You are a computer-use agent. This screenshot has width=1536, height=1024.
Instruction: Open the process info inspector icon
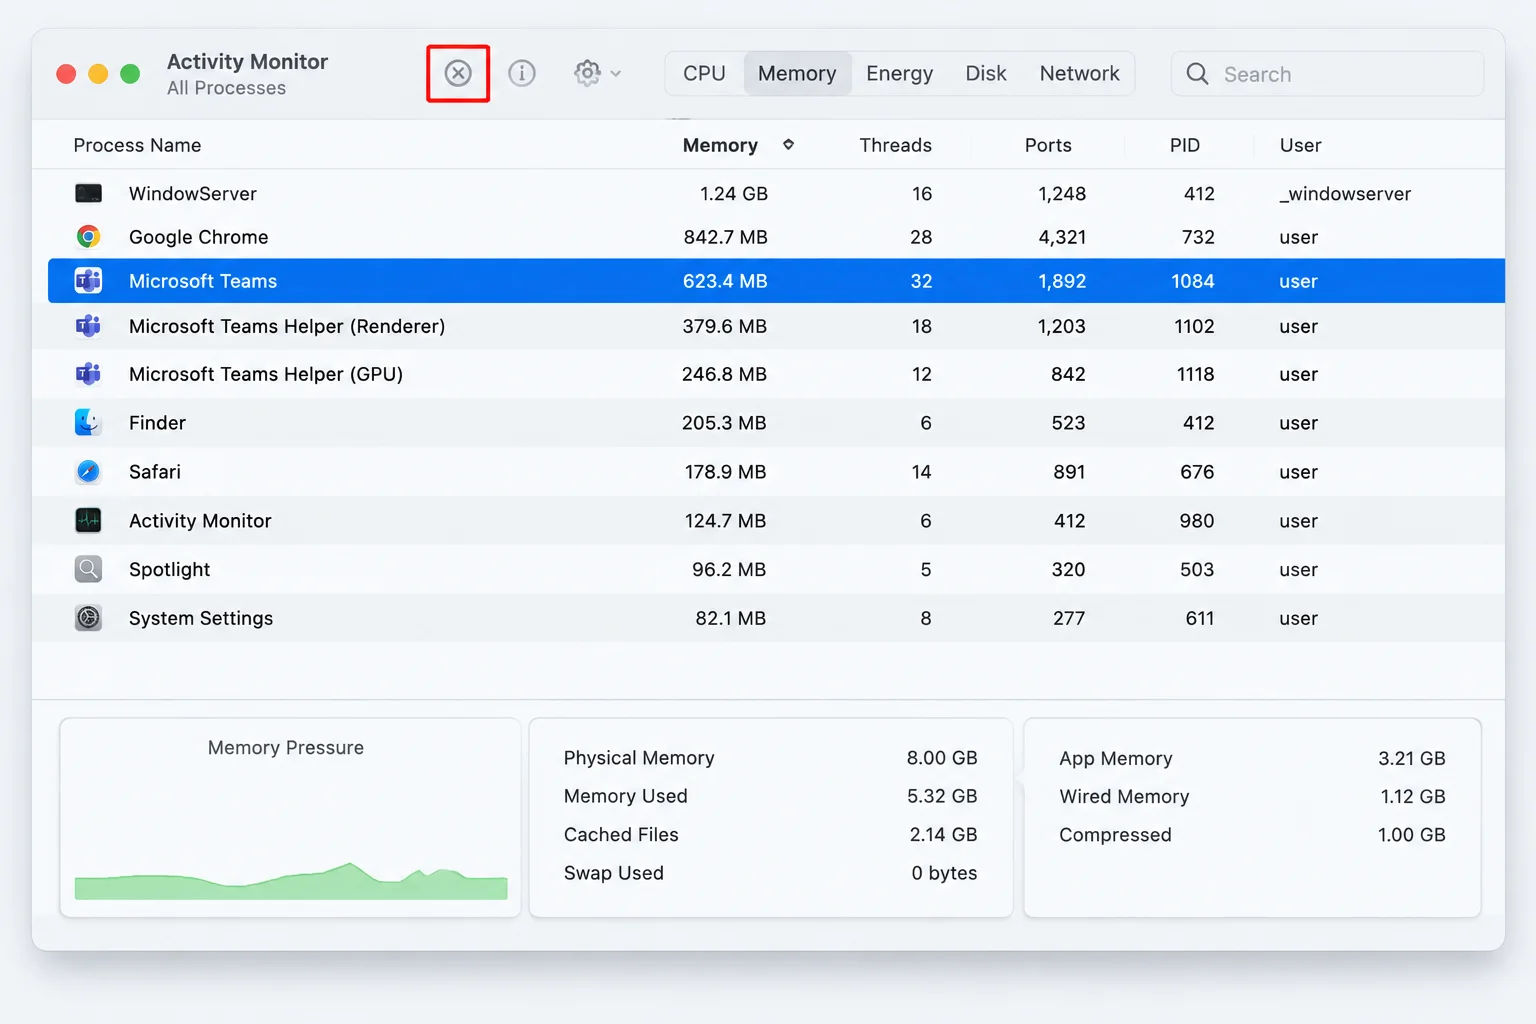pos(522,73)
